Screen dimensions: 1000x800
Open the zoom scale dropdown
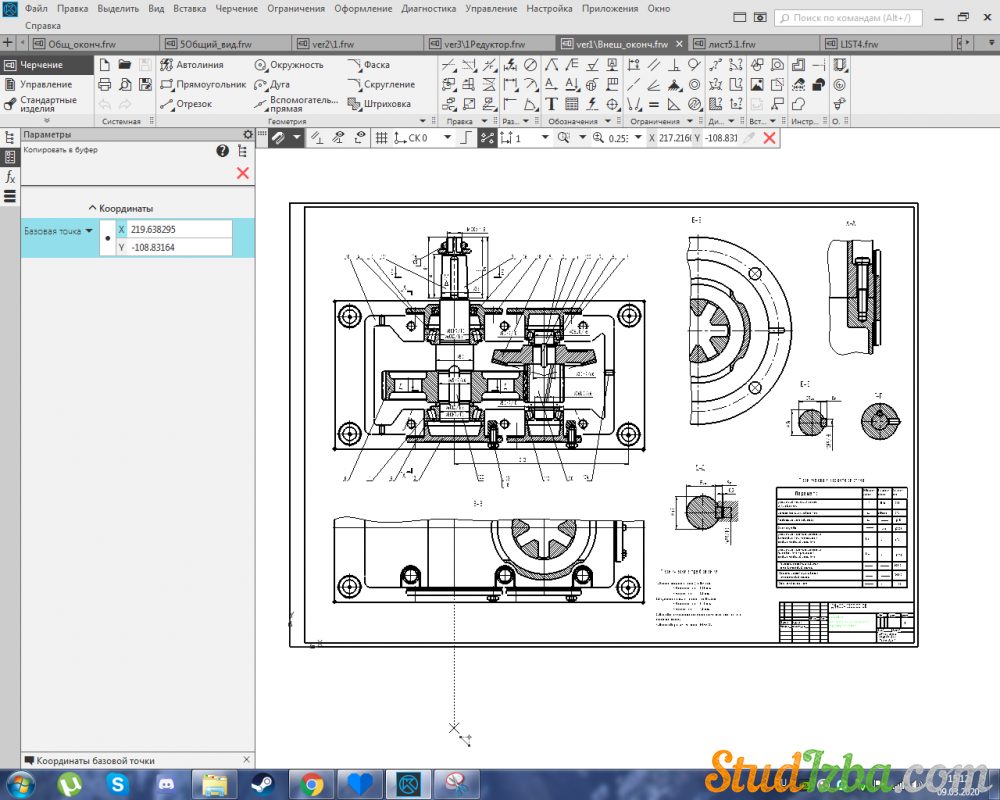(x=637, y=138)
